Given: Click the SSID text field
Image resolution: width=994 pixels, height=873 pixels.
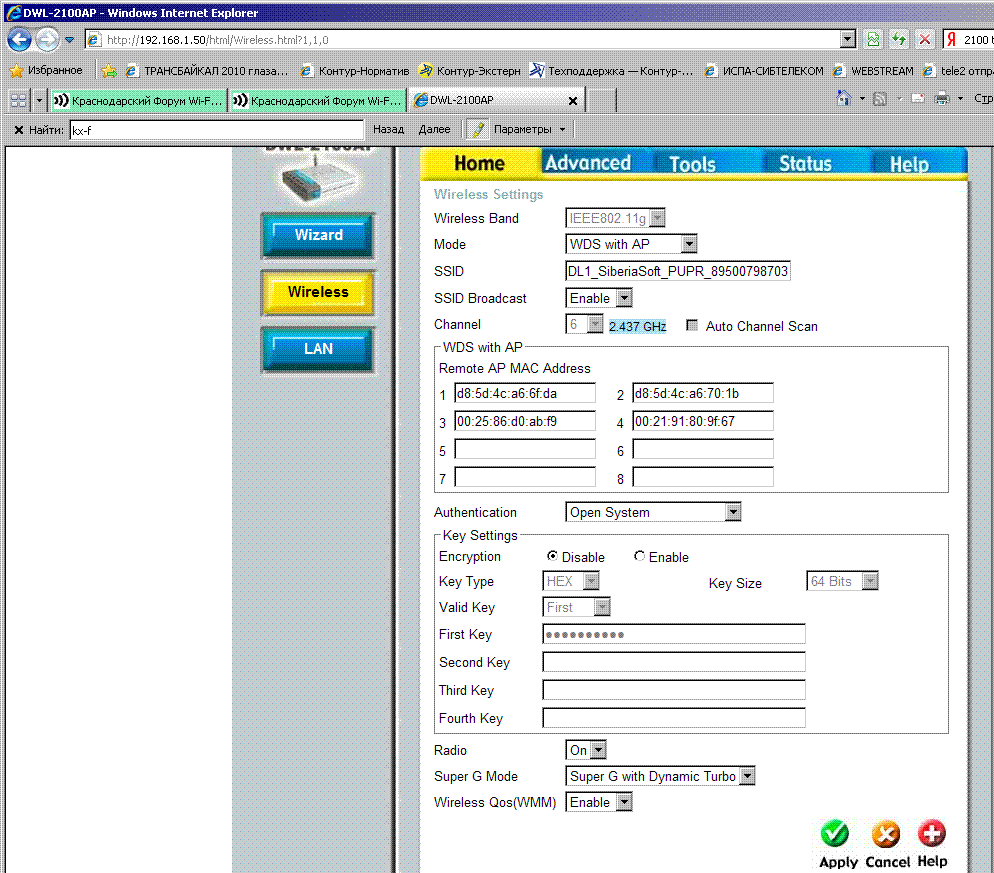Looking at the screenshot, I should 678,271.
